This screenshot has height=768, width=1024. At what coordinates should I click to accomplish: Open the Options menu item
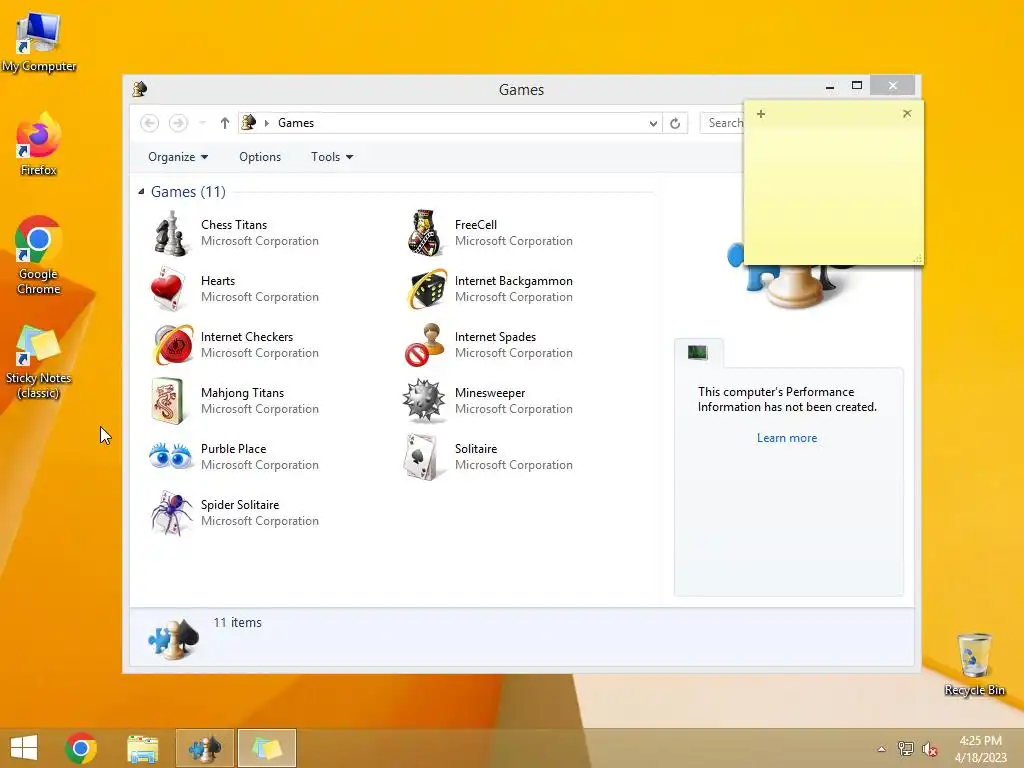click(x=260, y=157)
